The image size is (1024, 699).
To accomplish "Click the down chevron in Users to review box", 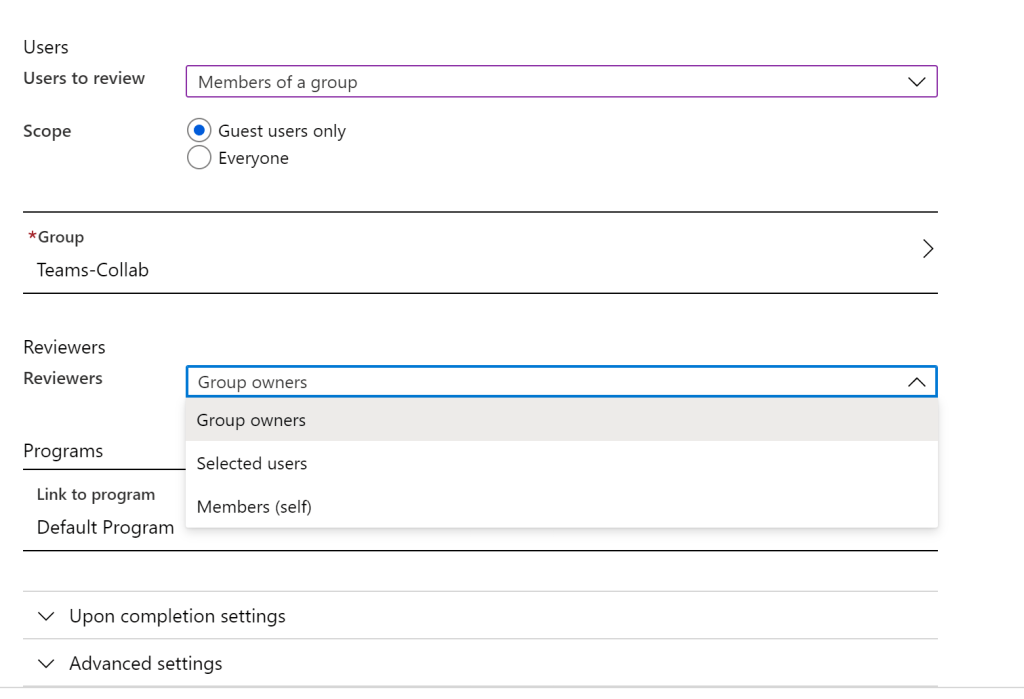I will click(x=916, y=82).
